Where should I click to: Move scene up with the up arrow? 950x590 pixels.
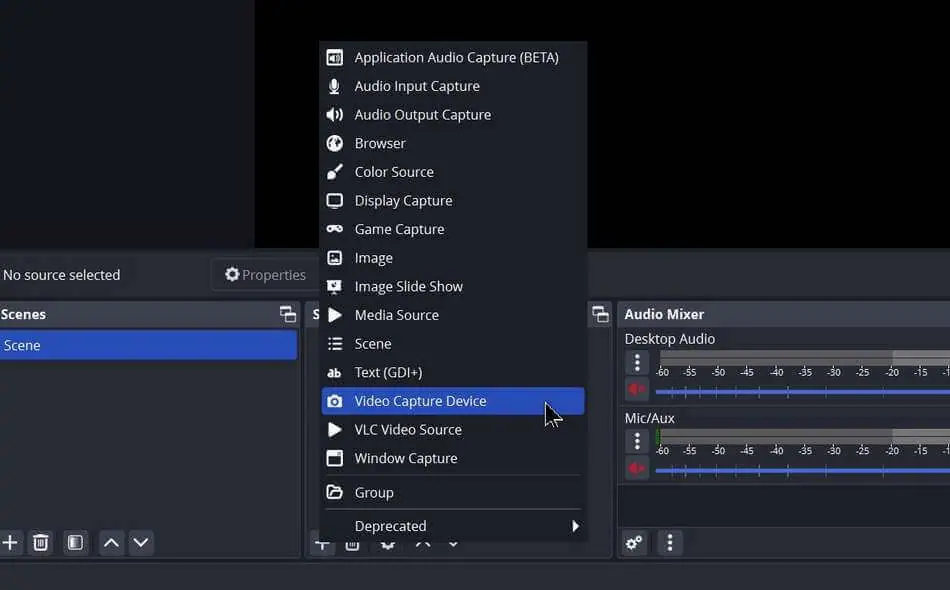(111, 543)
